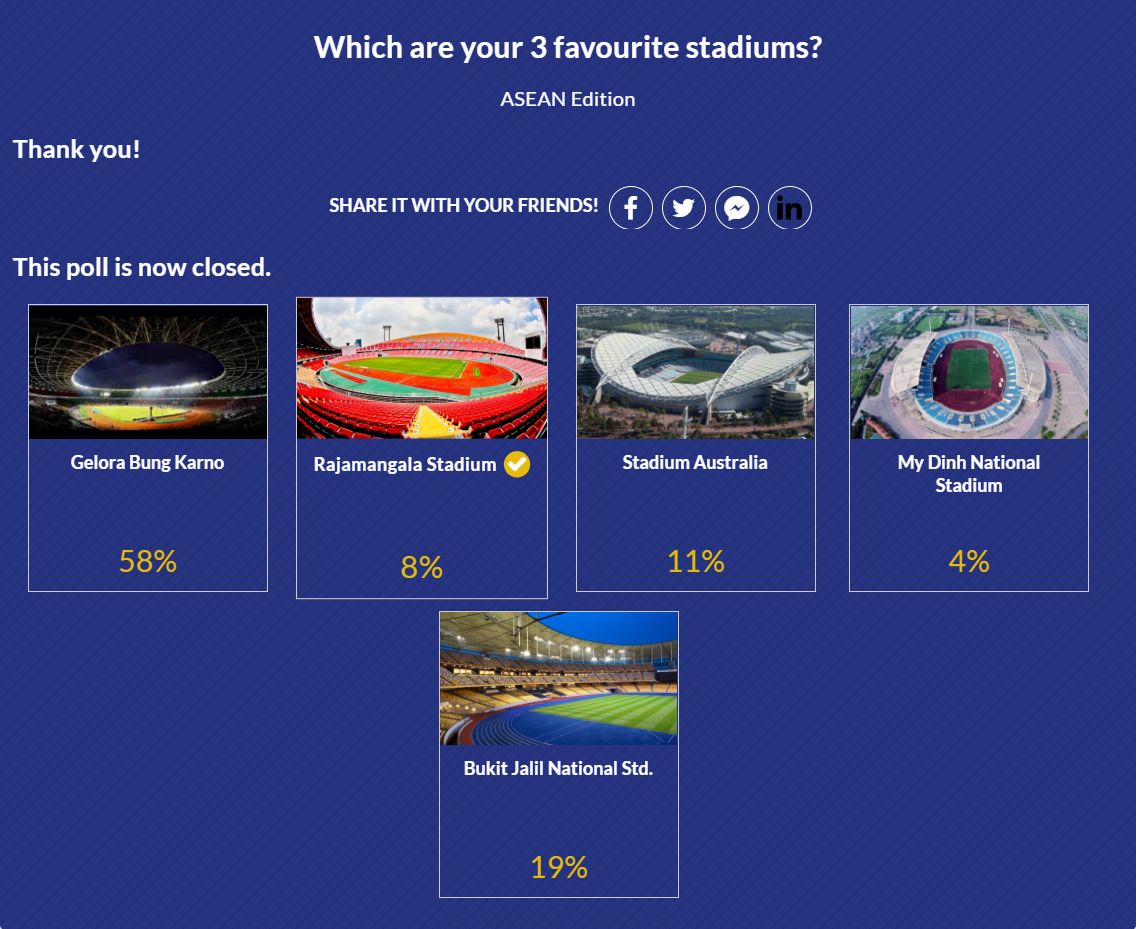Share the poll on LinkedIn

pyautogui.click(x=790, y=207)
